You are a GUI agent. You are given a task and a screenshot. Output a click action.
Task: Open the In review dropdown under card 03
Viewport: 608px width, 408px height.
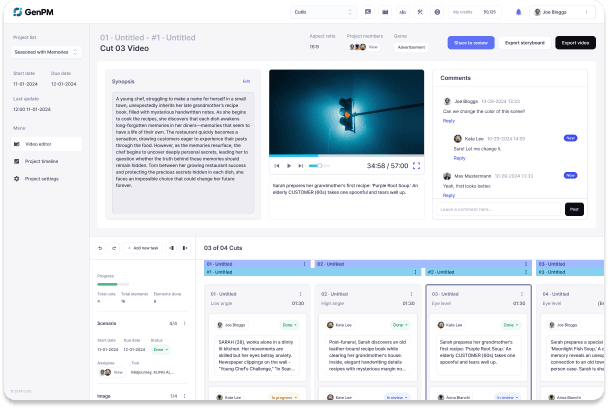pos(508,398)
